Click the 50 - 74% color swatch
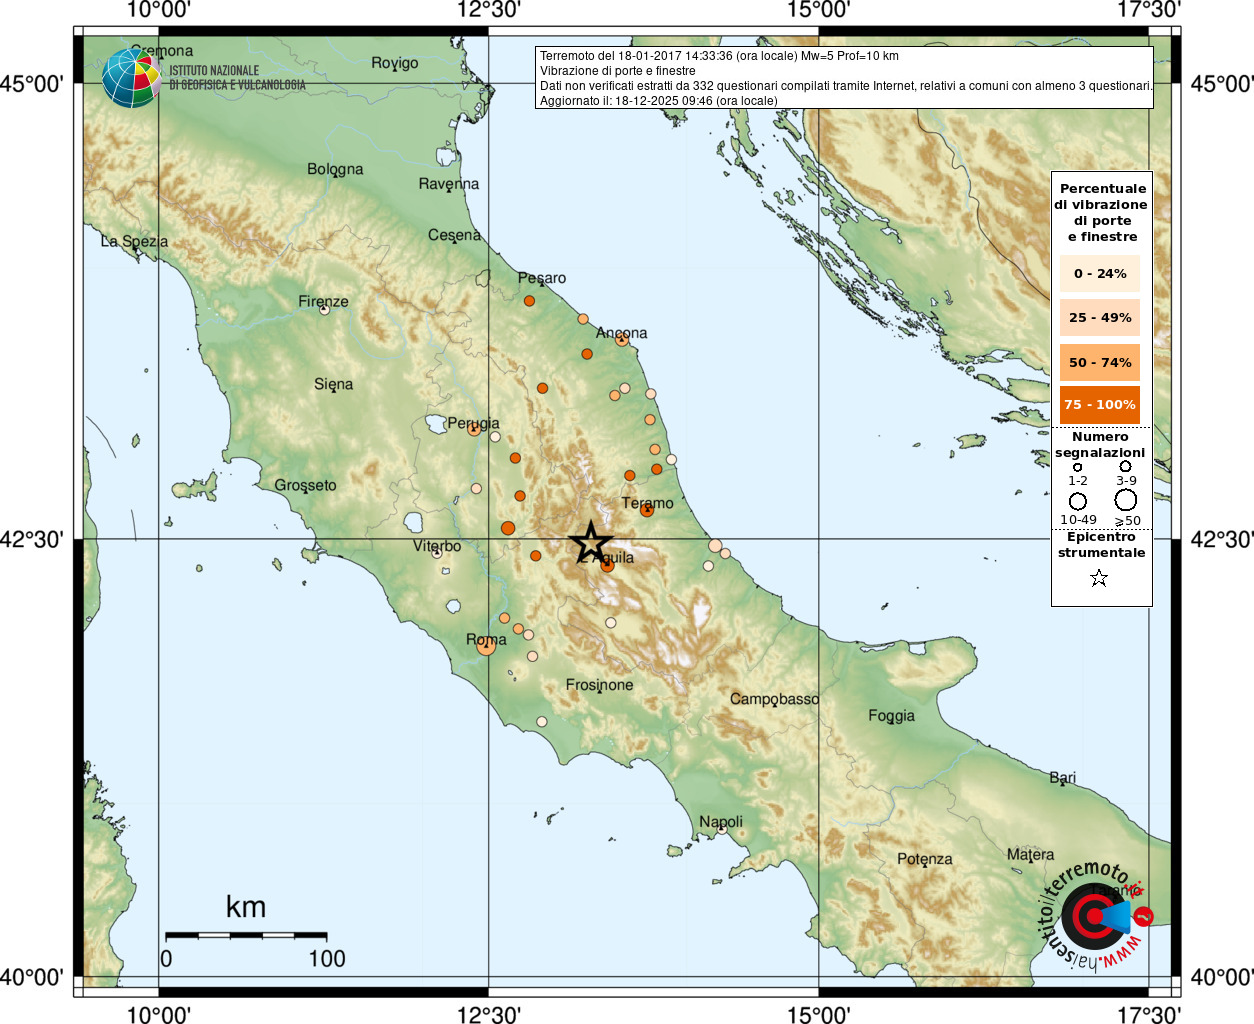 pos(1100,362)
